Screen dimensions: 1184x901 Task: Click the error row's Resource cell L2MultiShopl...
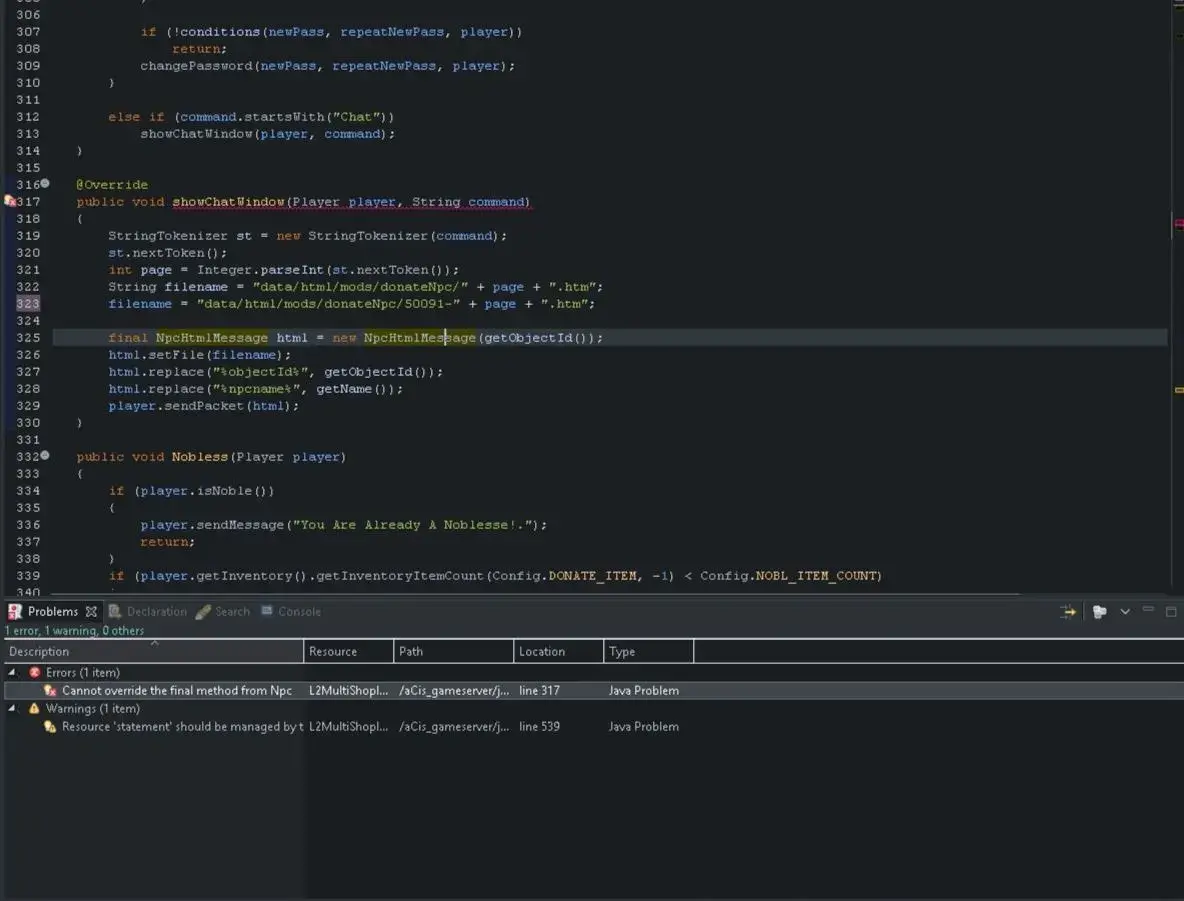[348, 690]
